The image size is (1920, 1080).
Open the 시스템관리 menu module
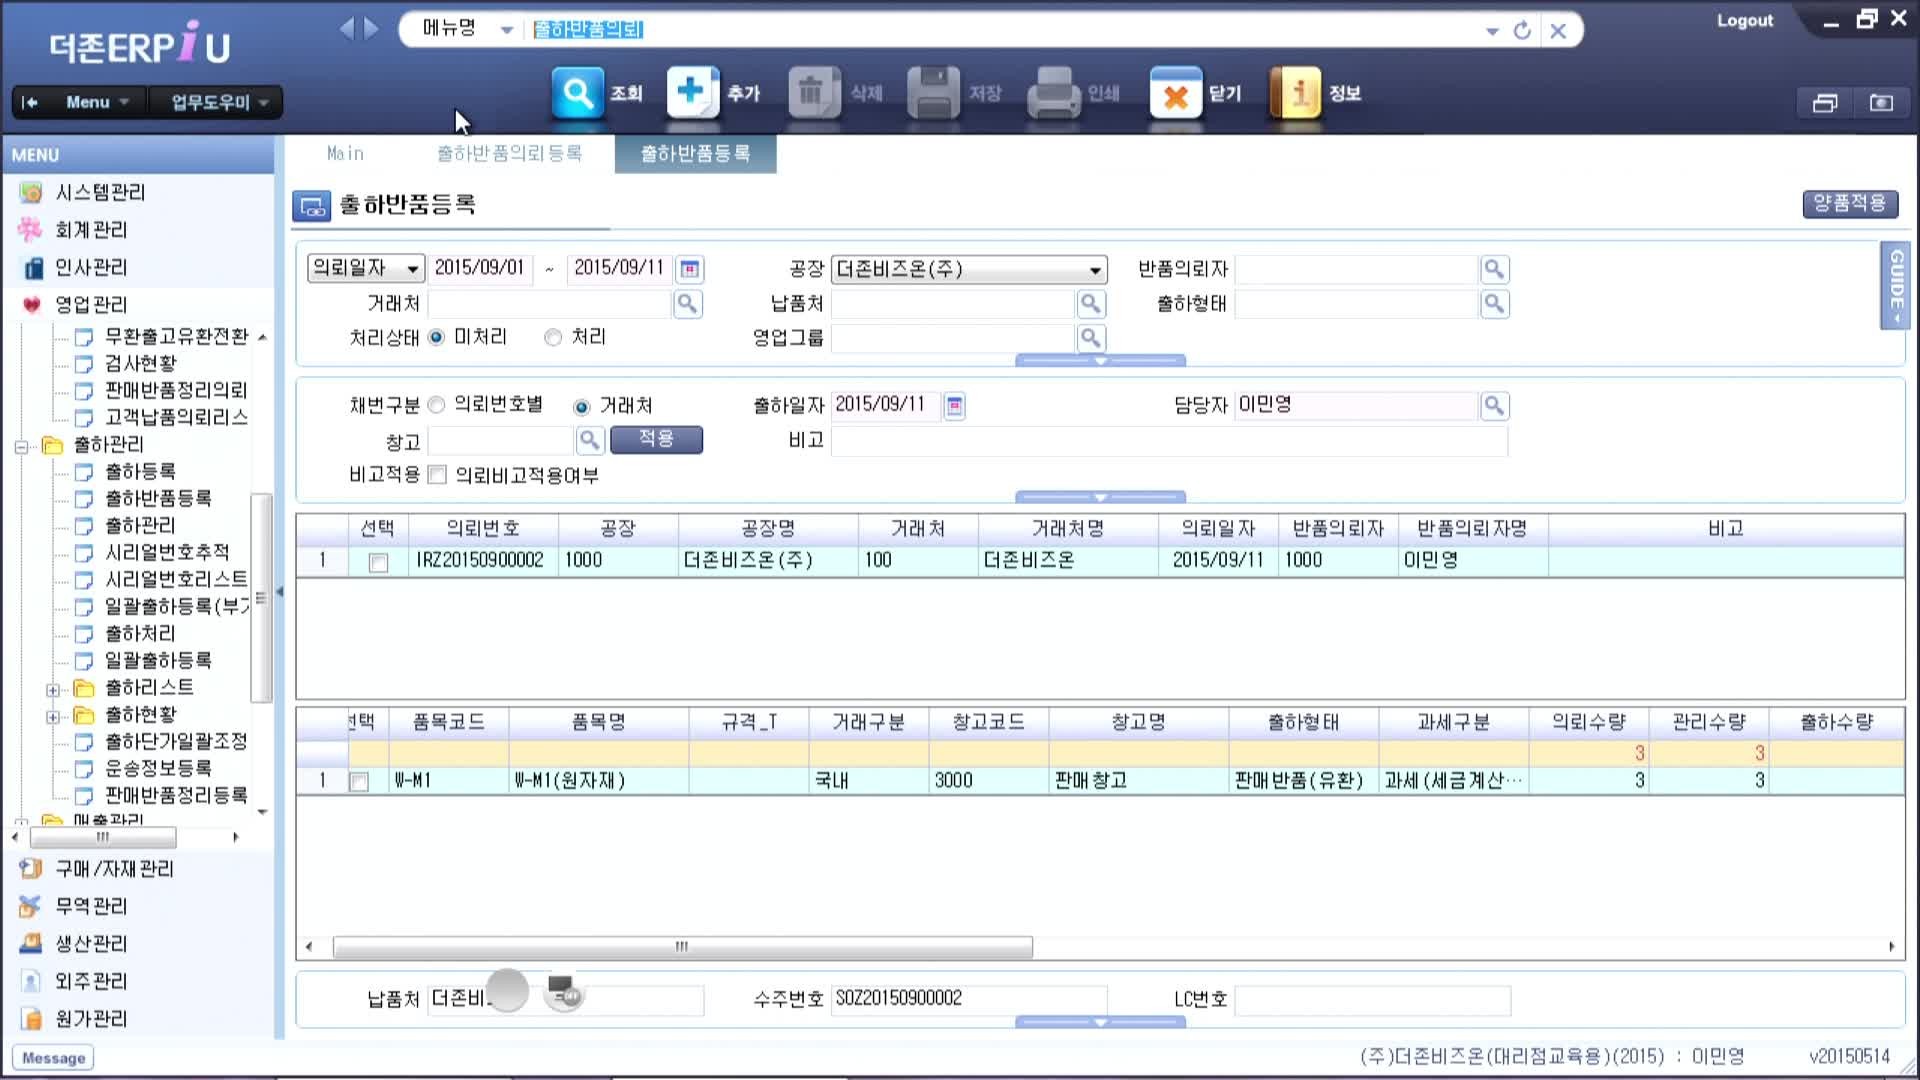coord(100,192)
